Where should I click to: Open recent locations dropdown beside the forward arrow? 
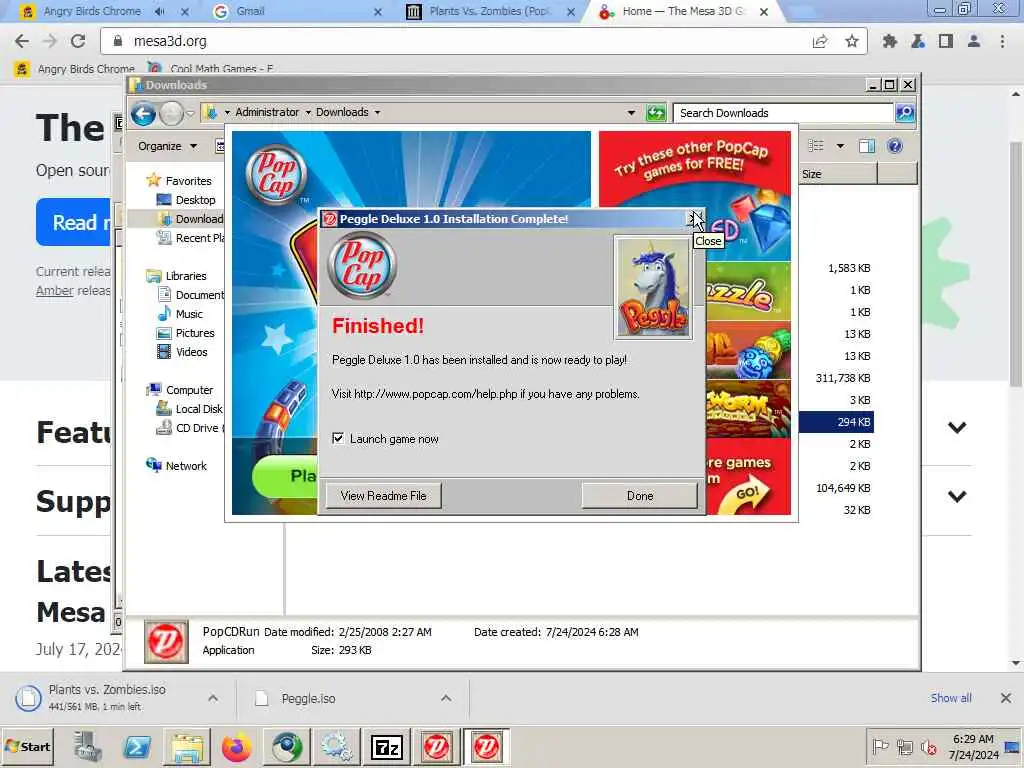(x=190, y=113)
